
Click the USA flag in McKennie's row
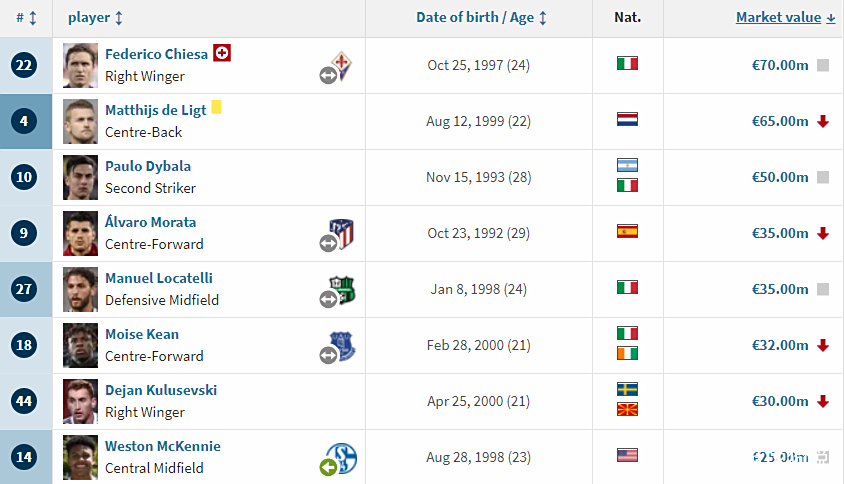pyautogui.click(x=627, y=455)
